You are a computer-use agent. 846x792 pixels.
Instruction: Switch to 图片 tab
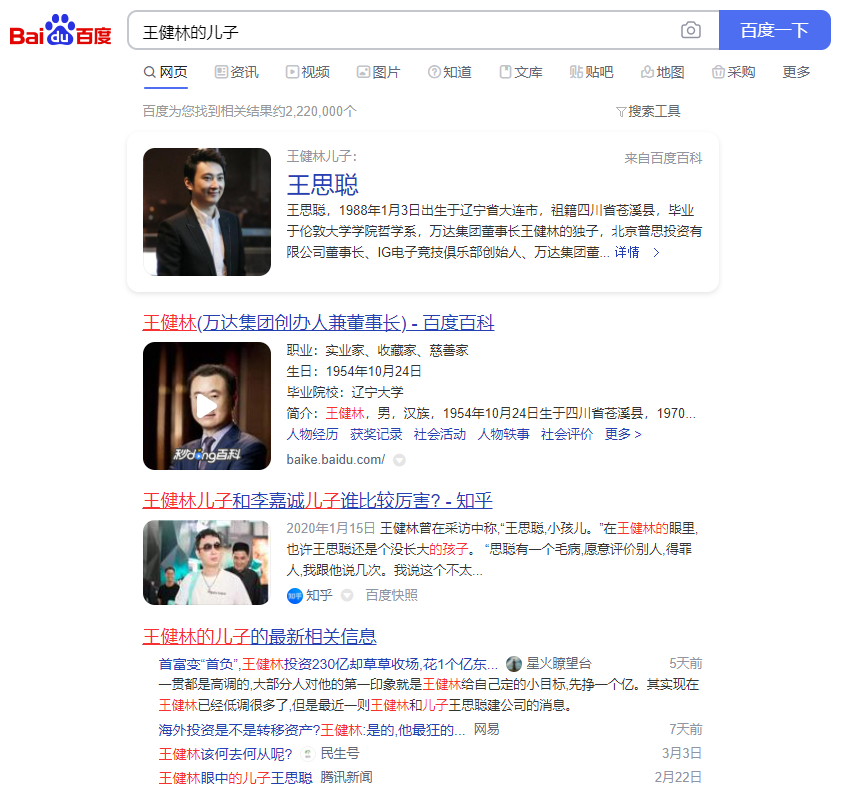point(379,72)
